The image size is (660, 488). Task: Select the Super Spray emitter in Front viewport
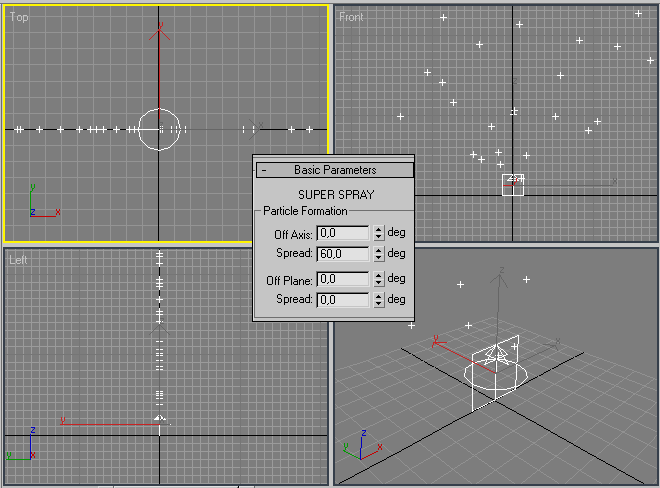(513, 184)
